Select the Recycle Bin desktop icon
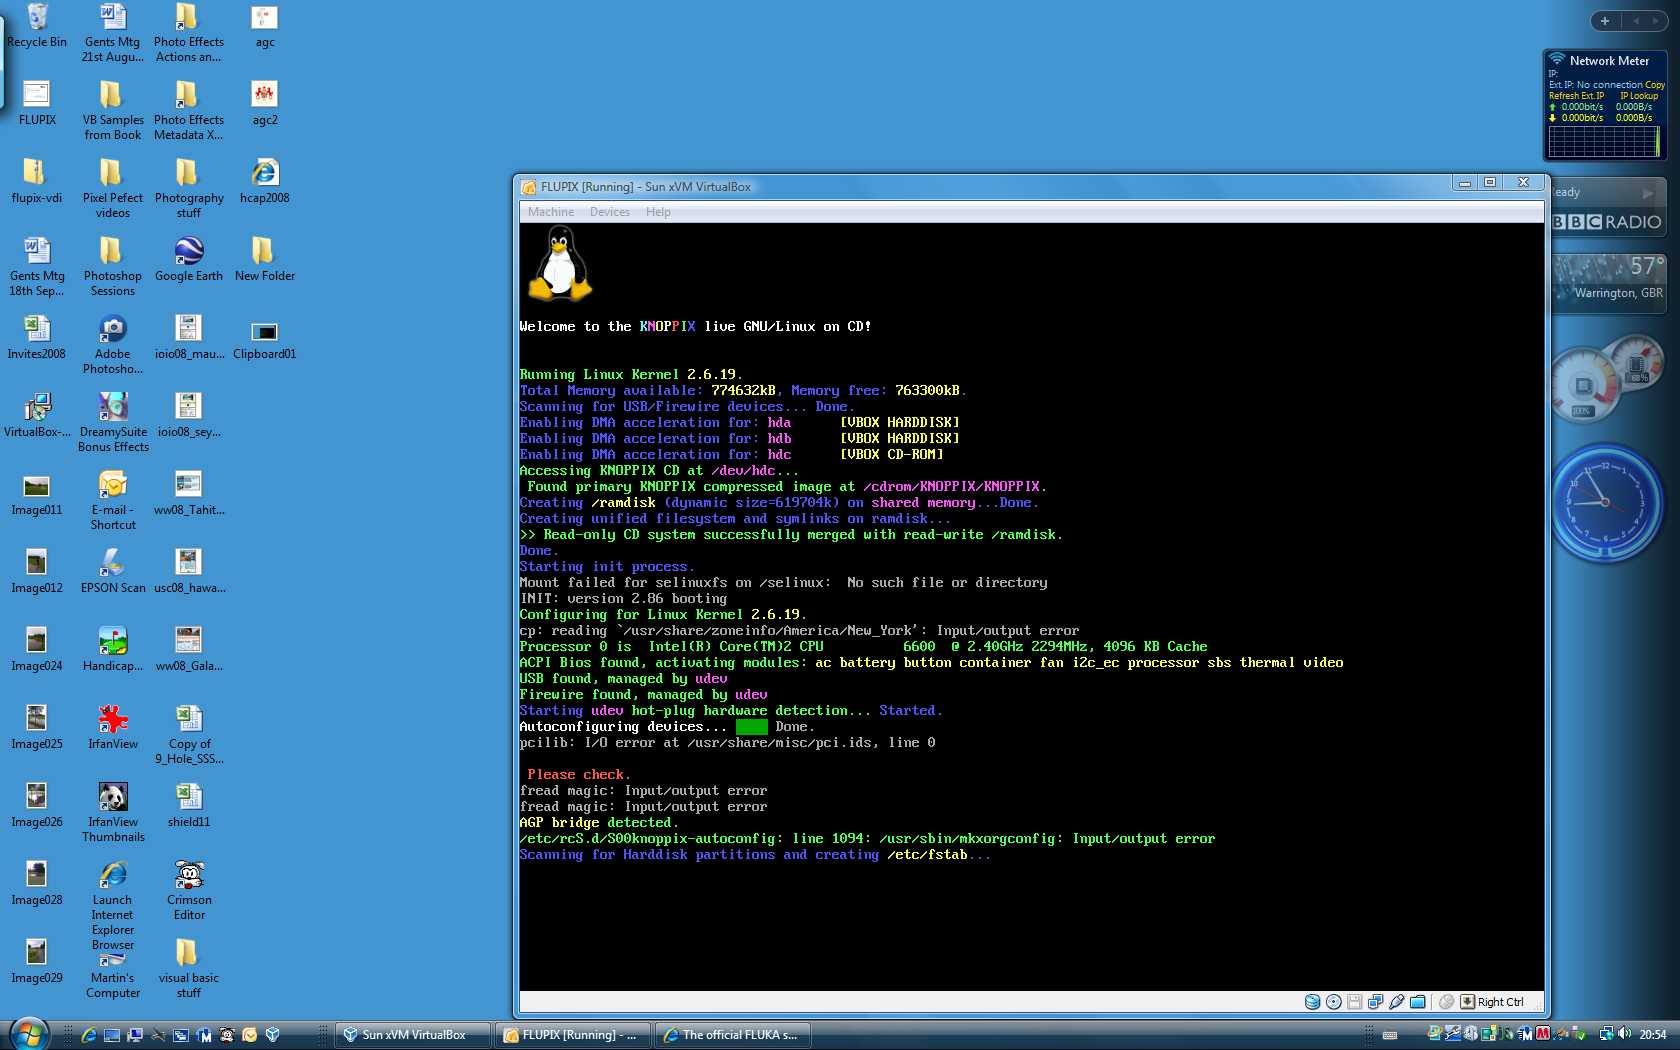The width and height of the screenshot is (1680, 1050). click(x=37, y=26)
